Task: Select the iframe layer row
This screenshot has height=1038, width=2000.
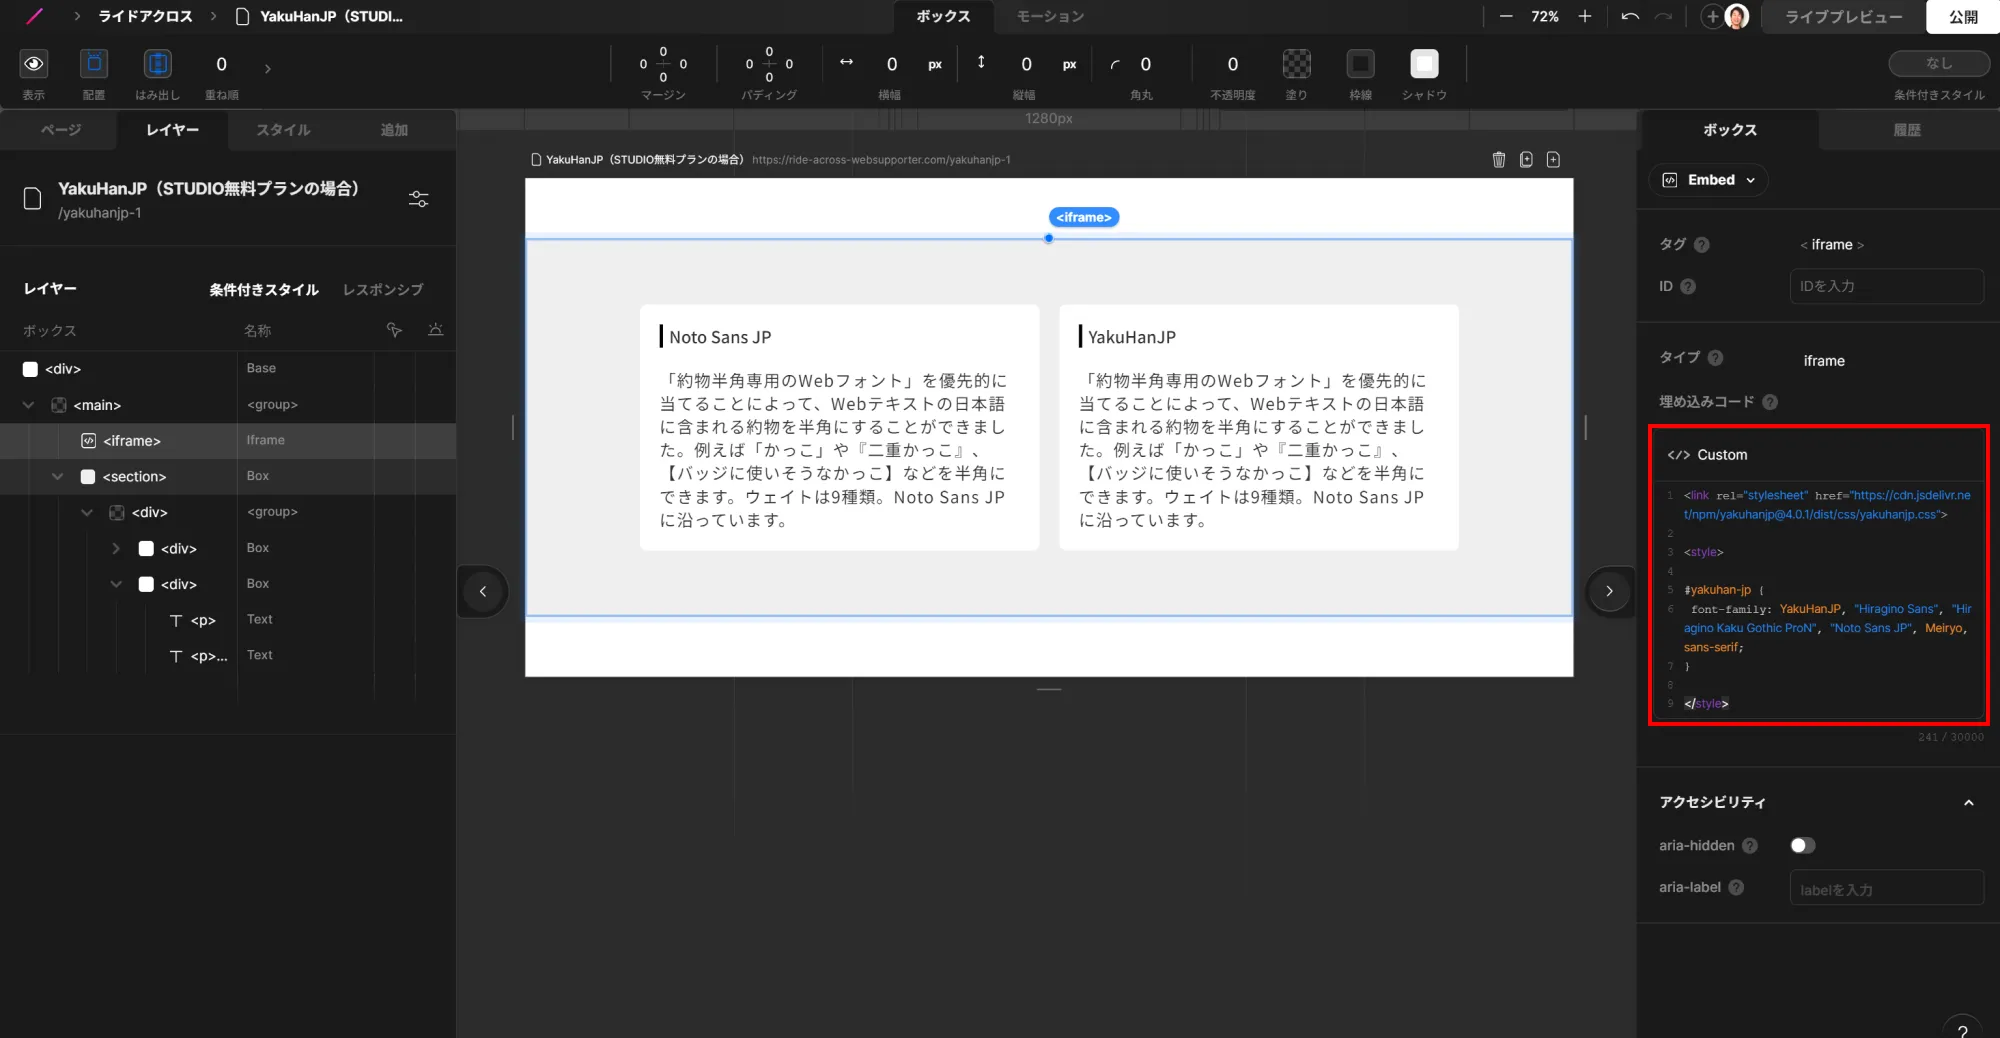Action: click(228, 441)
